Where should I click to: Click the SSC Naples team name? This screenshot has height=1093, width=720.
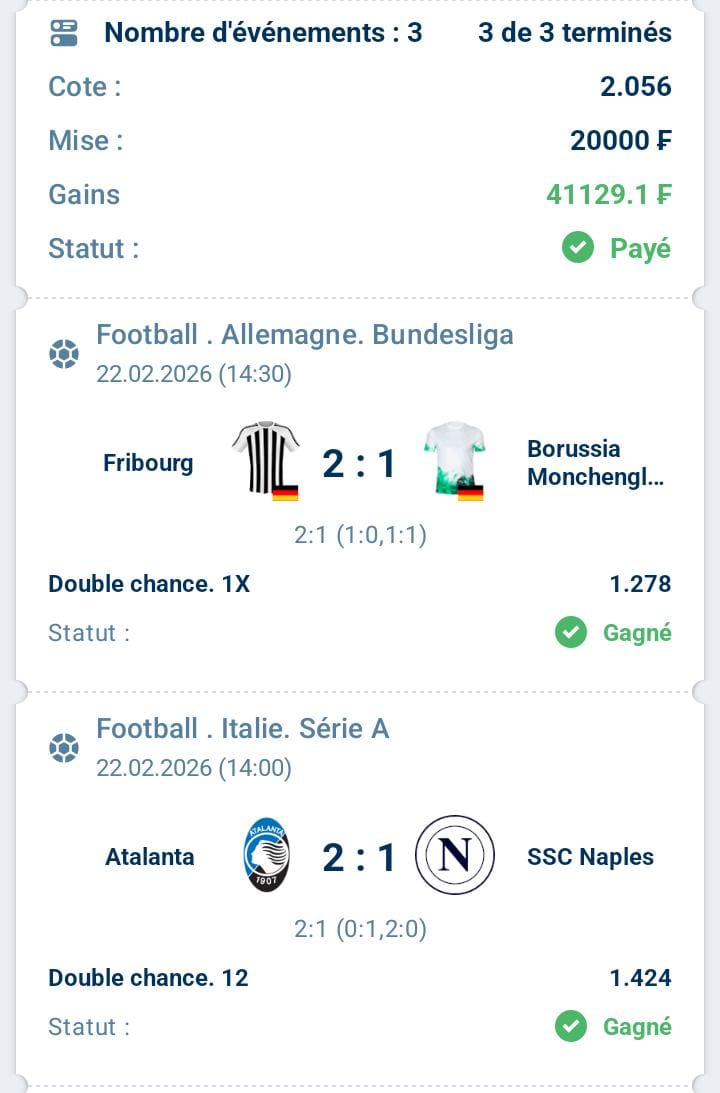click(590, 857)
